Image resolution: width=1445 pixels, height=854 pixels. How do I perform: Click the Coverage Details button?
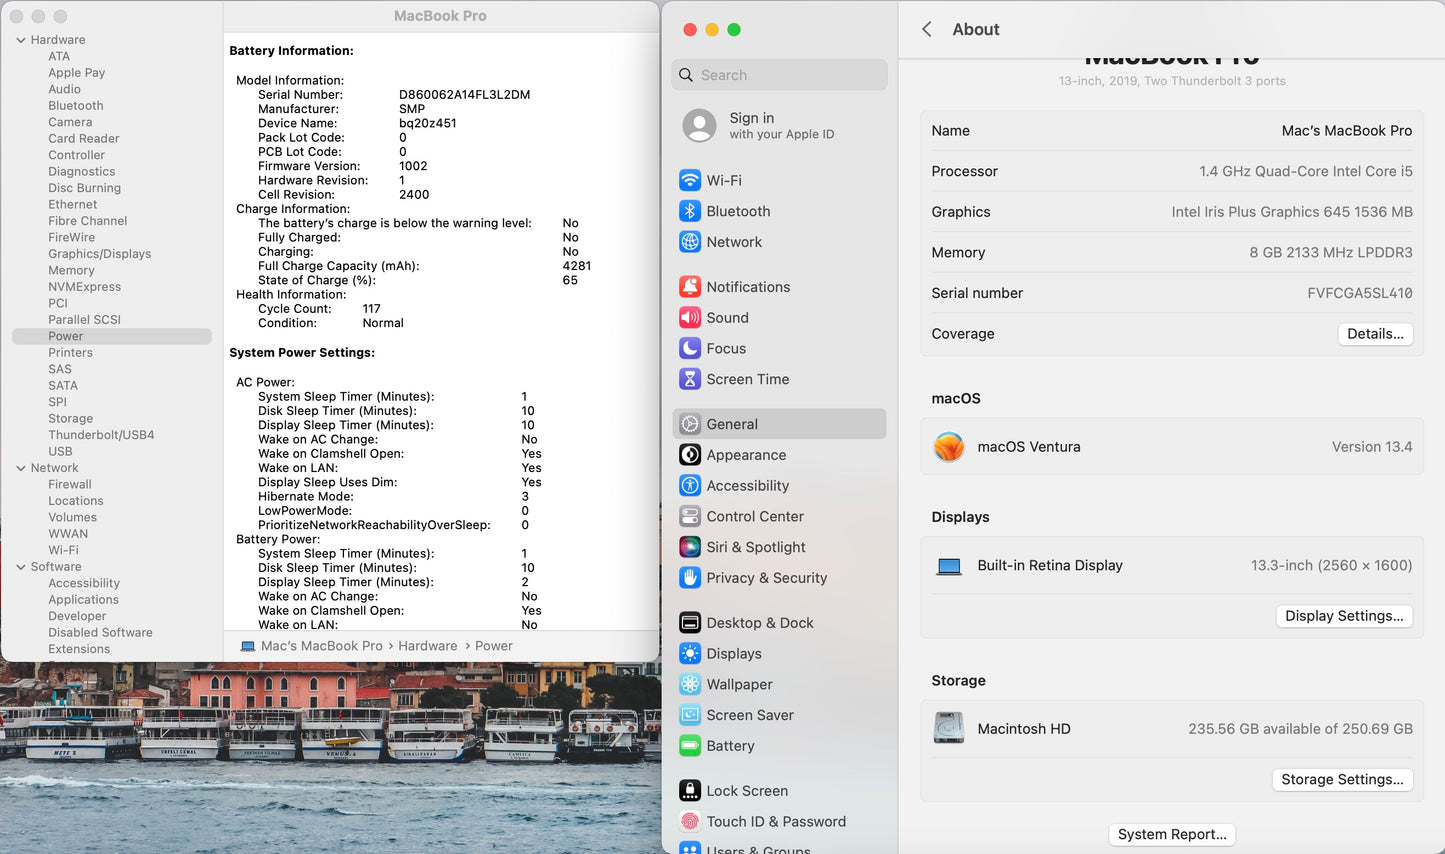[x=1375, y=334]
